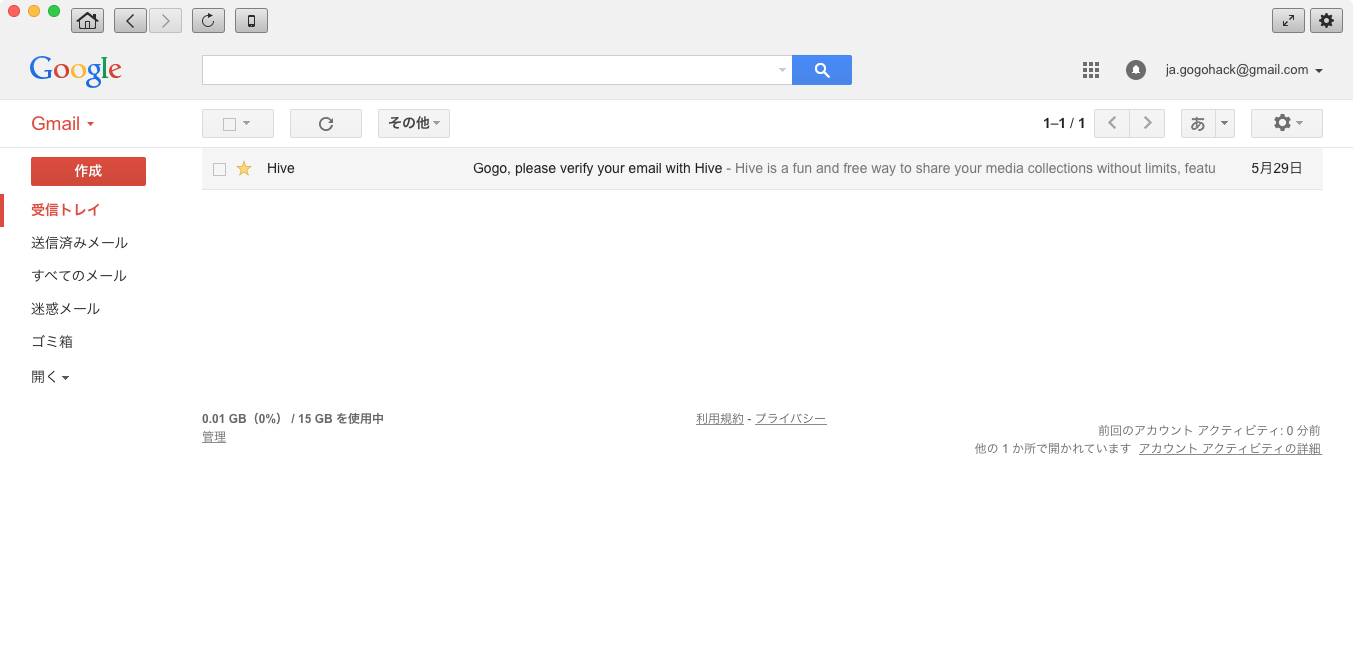Click the 1–1 / 1 message count

point(1064,123)
